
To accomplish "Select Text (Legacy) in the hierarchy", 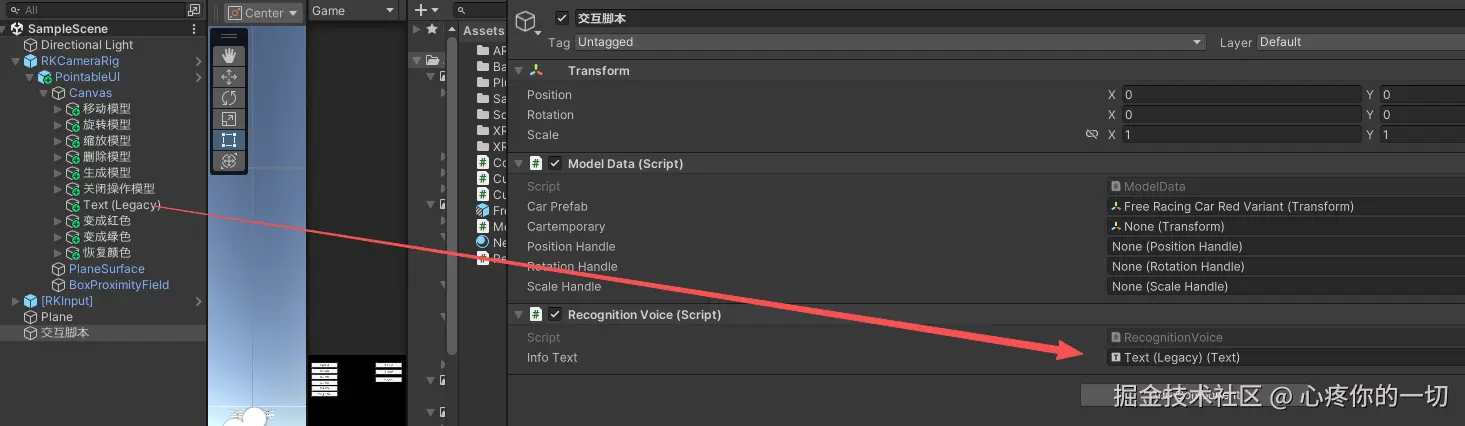I will pos(121,205).
